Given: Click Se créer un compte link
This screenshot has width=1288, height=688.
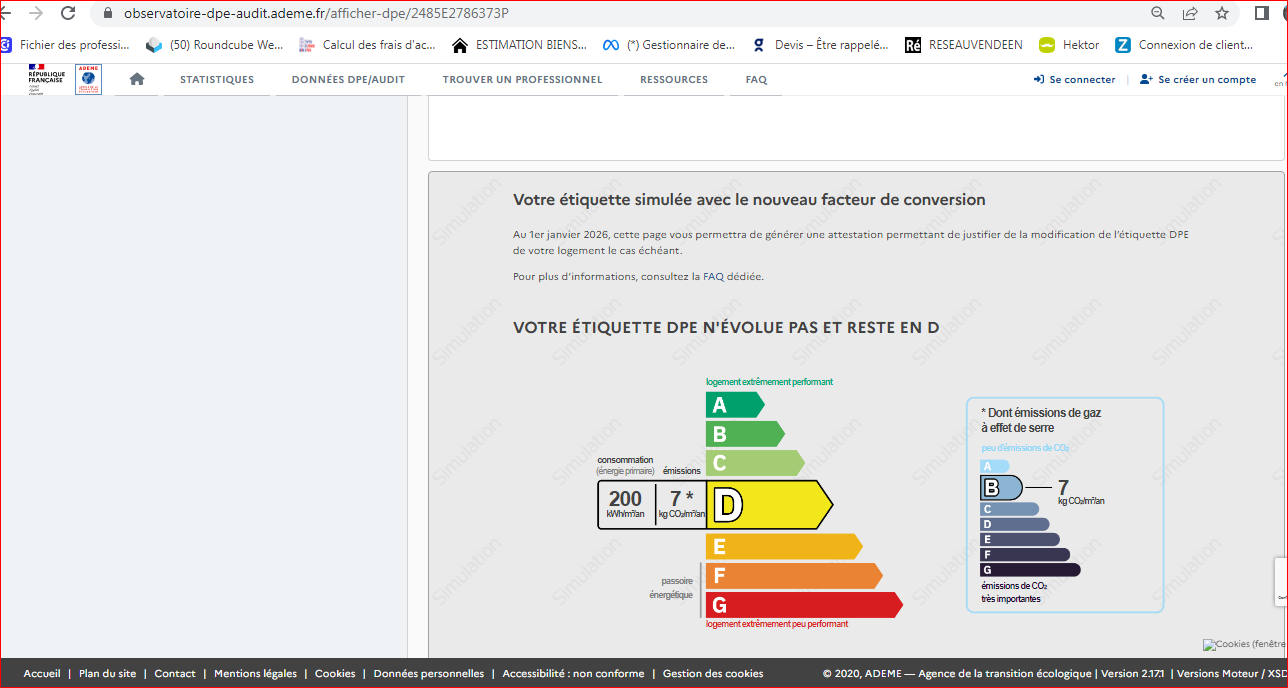Looking at the screenshot, I should coord(1198,80).
